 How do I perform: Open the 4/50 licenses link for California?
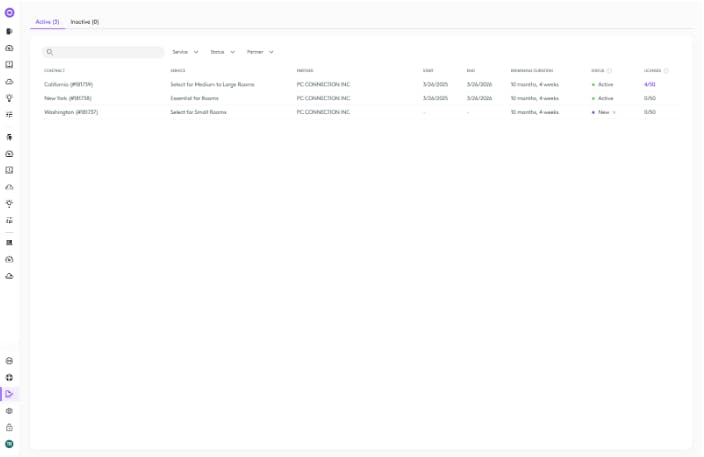649,84
